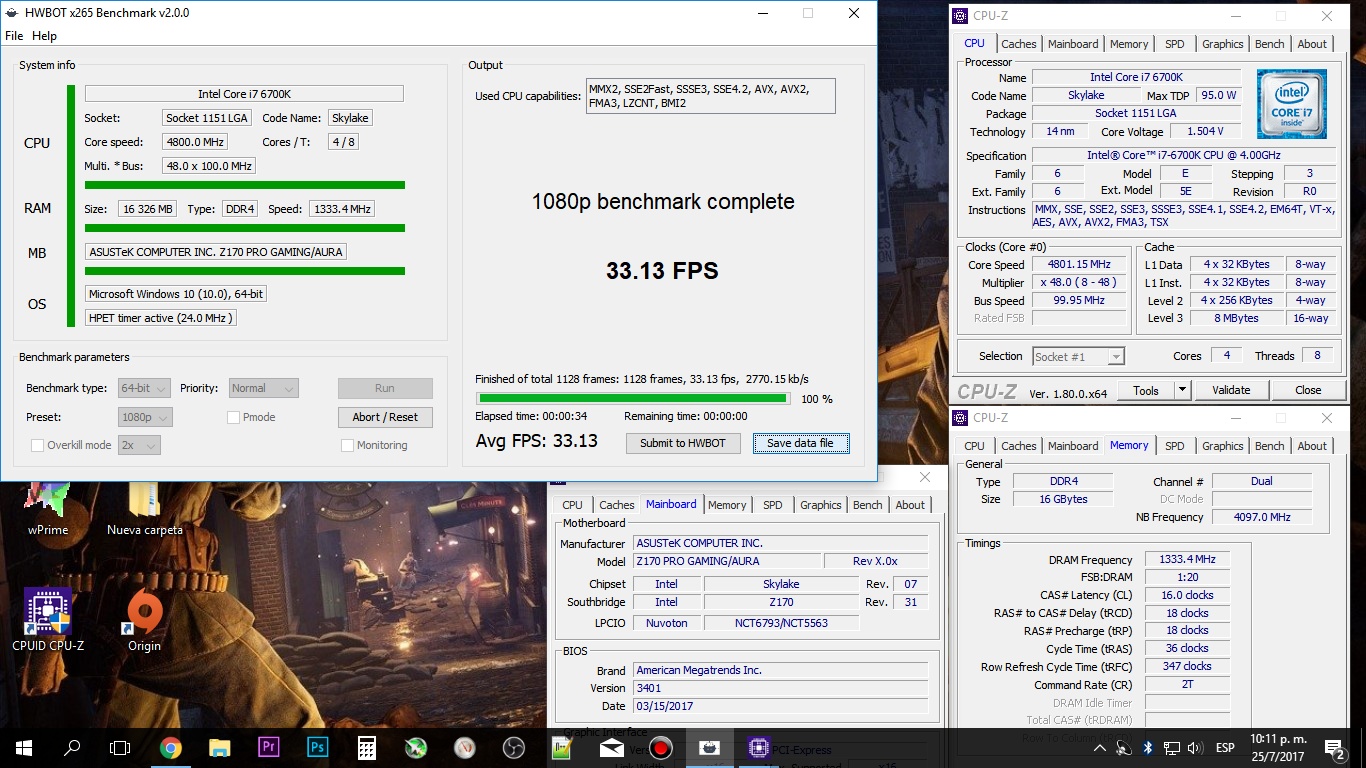This screenshot has width=1366, height=768.
Task: Click the HWBOT x265 window title icon
Action: (11, 13)
